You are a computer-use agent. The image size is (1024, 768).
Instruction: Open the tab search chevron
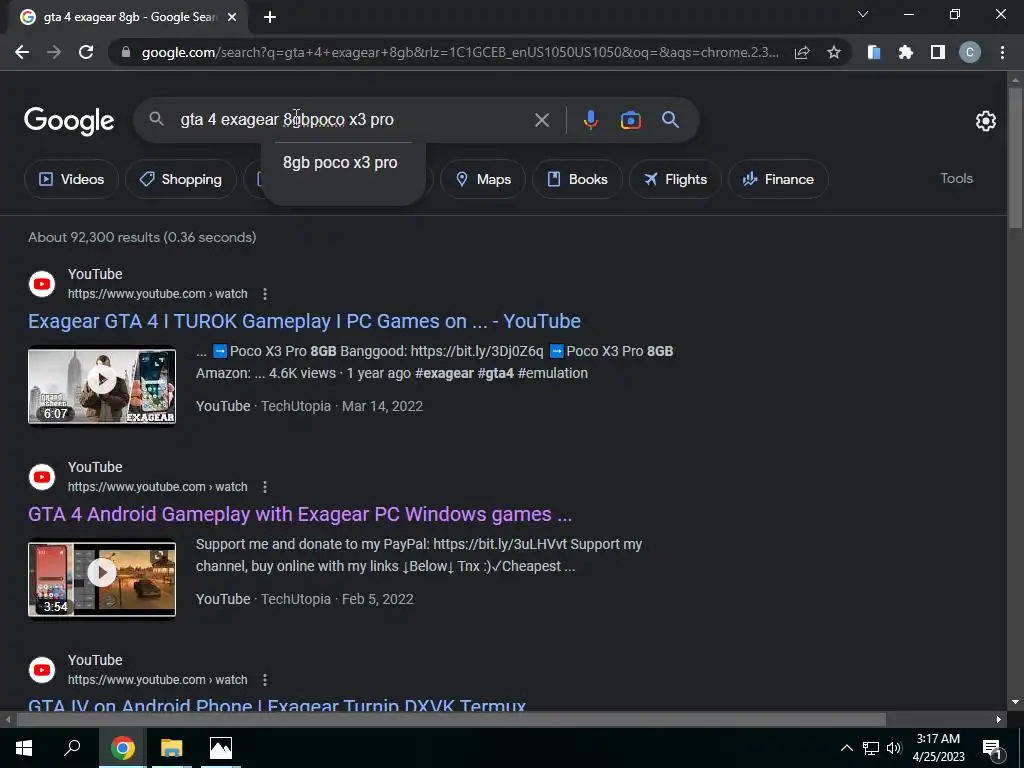click(863, 14)
